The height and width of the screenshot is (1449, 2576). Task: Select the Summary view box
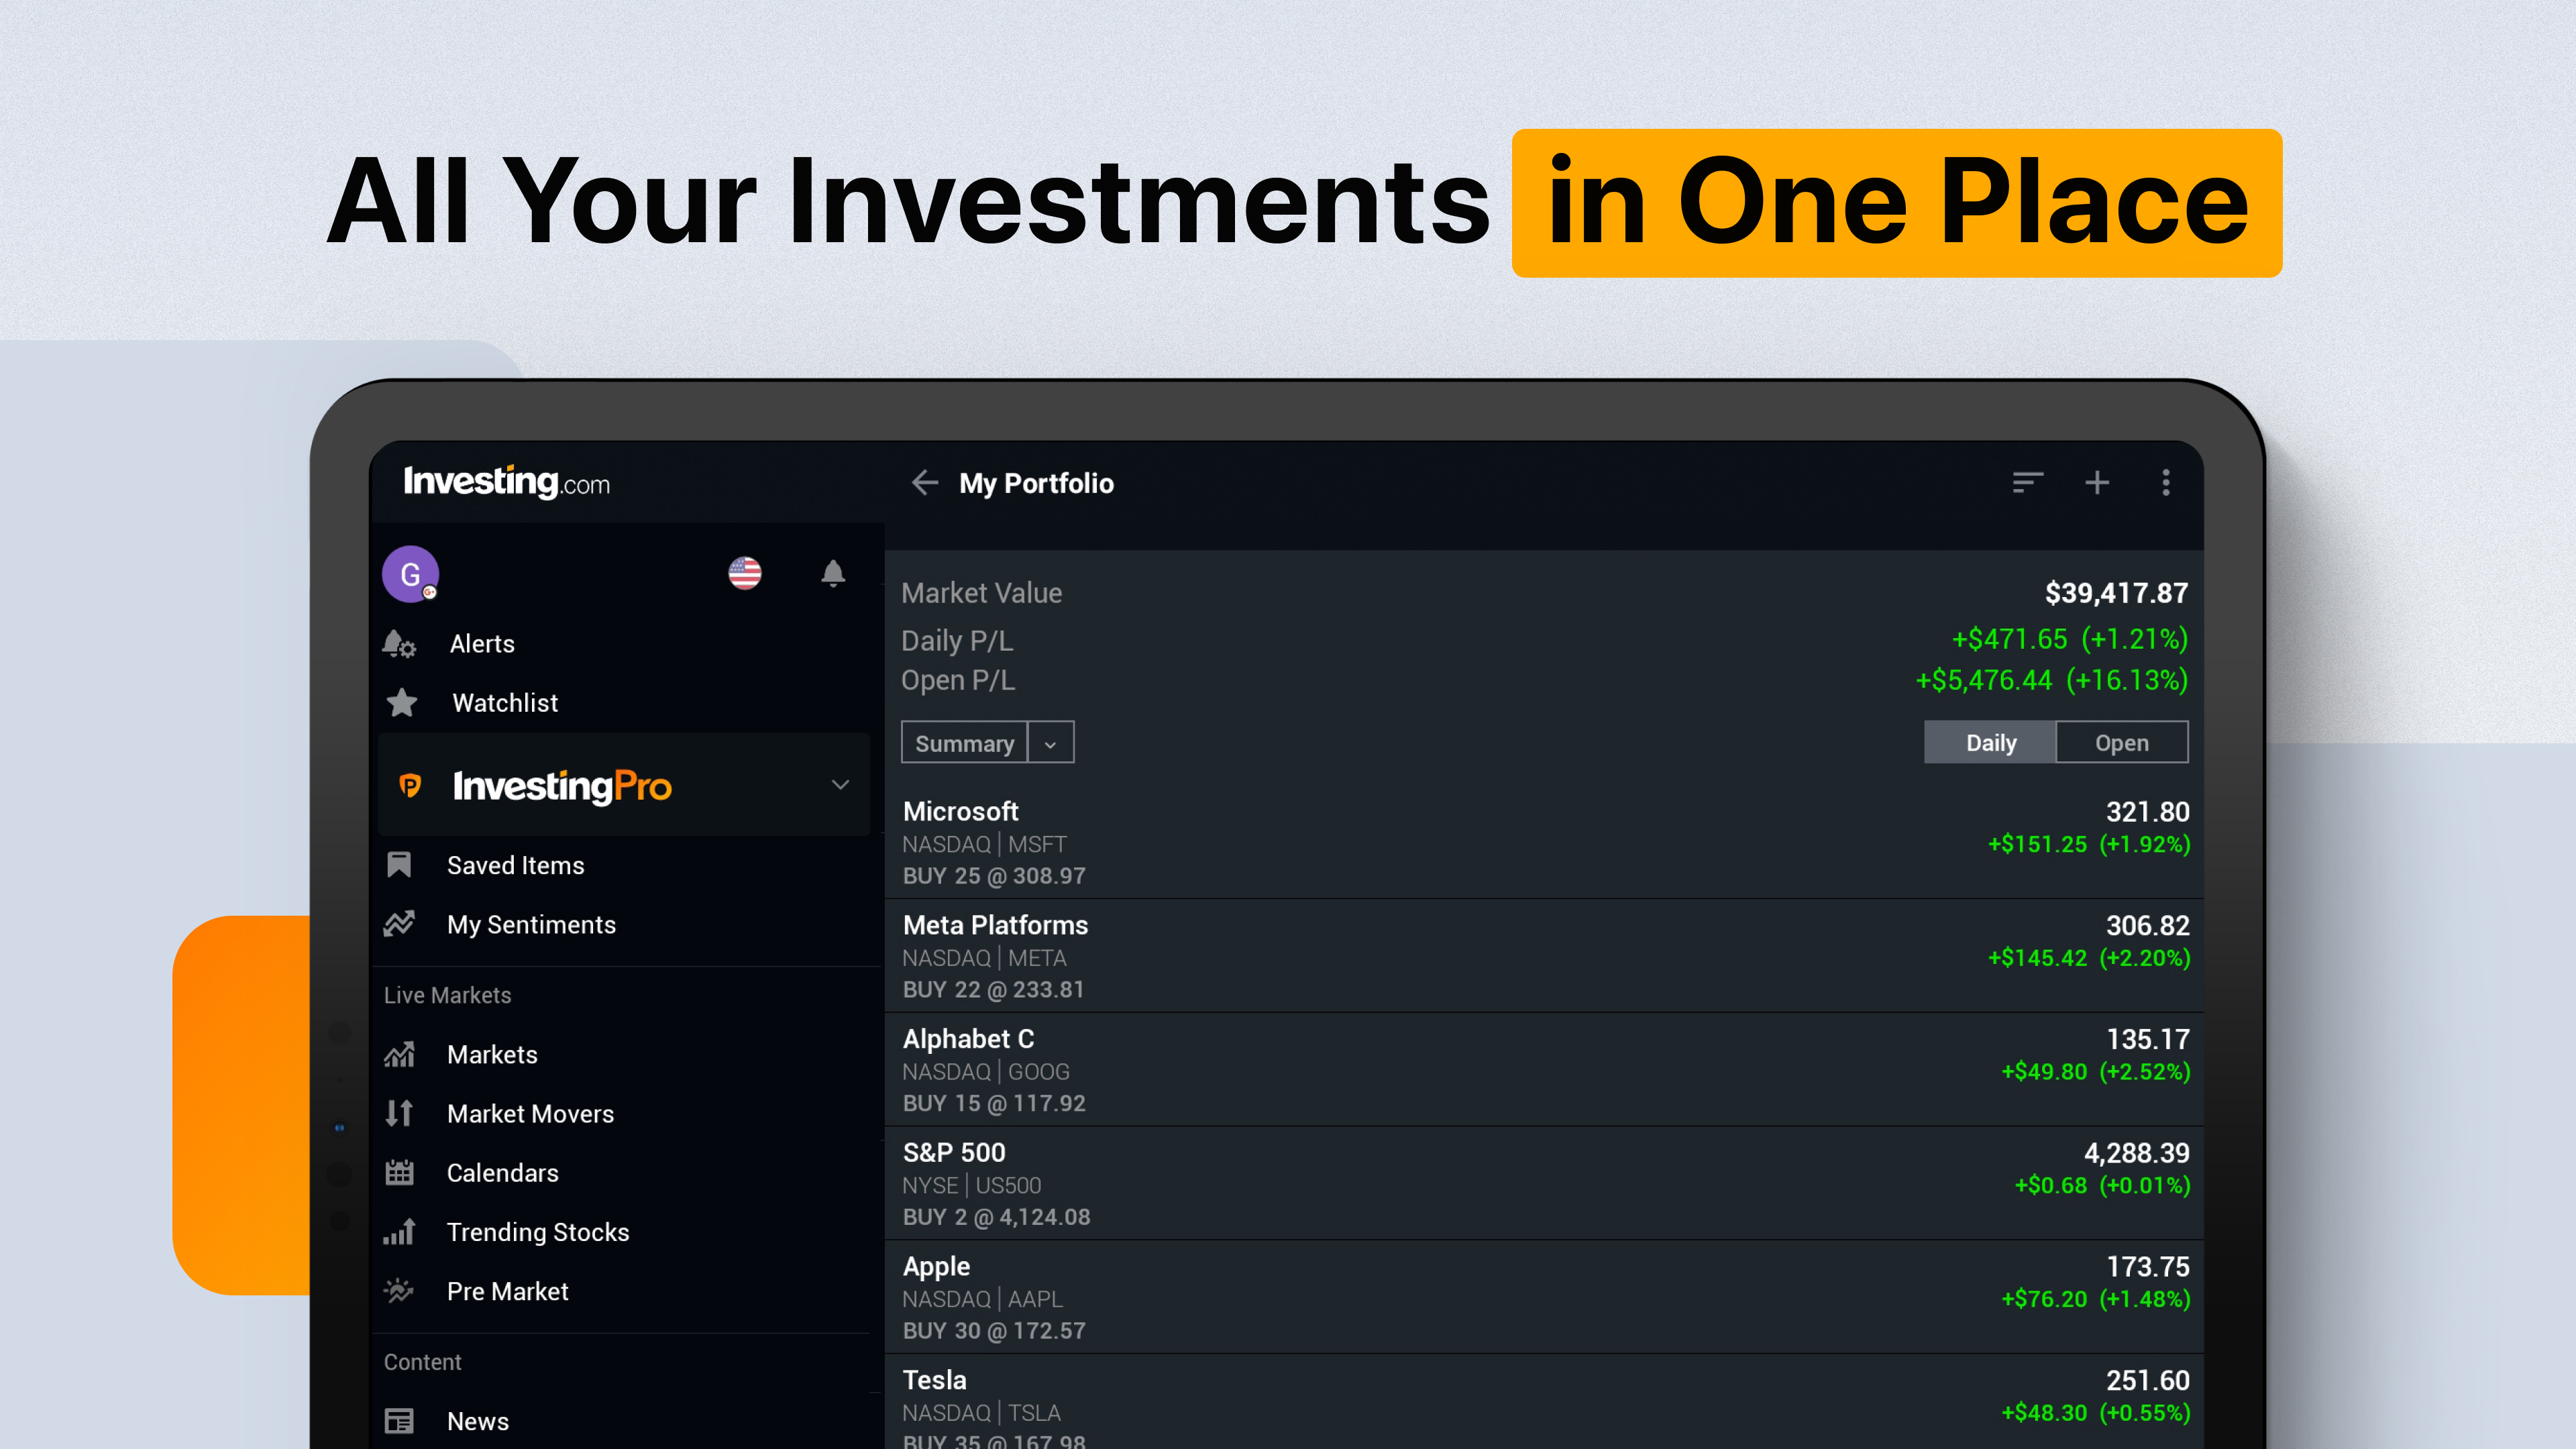[x=965, y=743]
